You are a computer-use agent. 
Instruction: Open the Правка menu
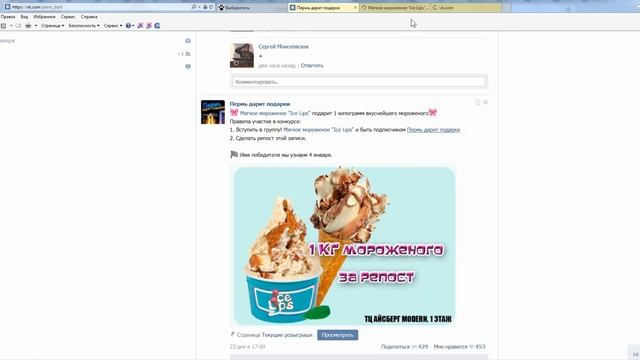pyautogui.click(x=8, y=17)
